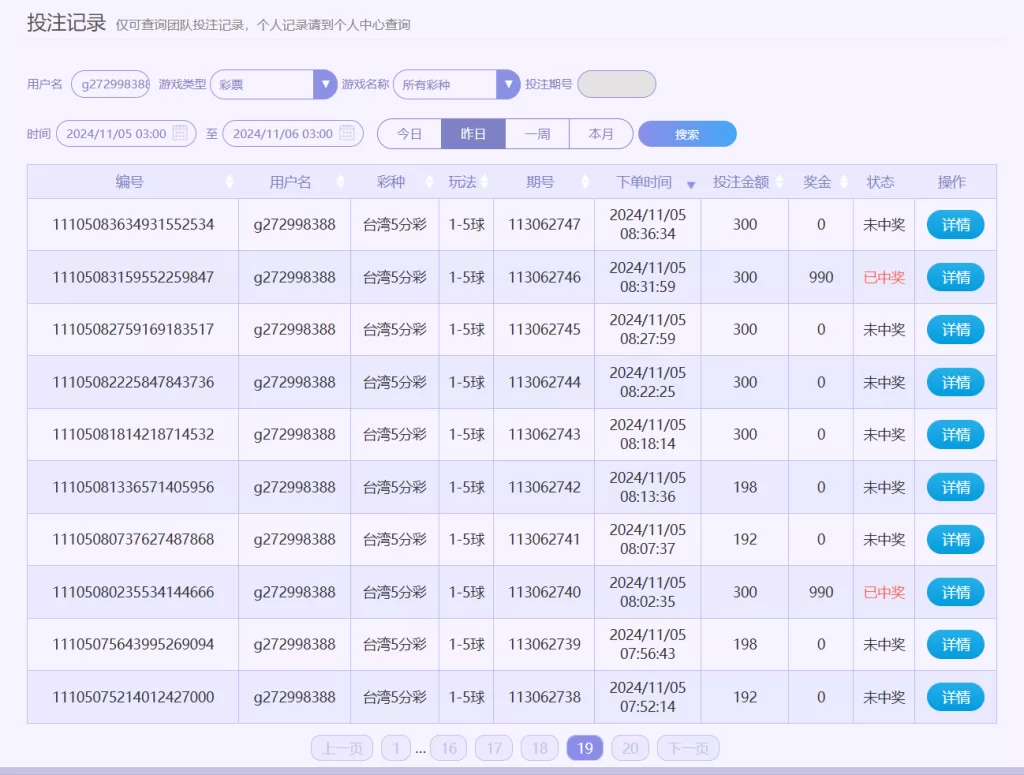Sort by 投注金额 column arrows
Viewport: 1024px width, 775px height.
(779, 182)
